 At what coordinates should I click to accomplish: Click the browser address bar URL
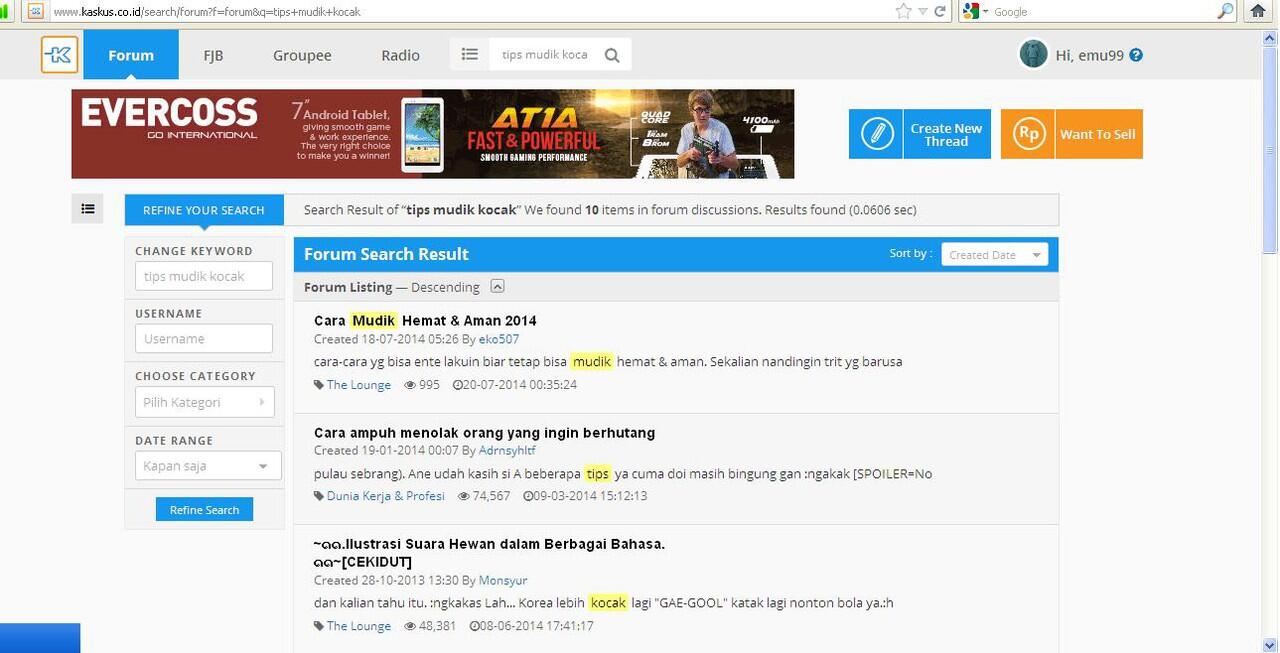pos(207,12)
